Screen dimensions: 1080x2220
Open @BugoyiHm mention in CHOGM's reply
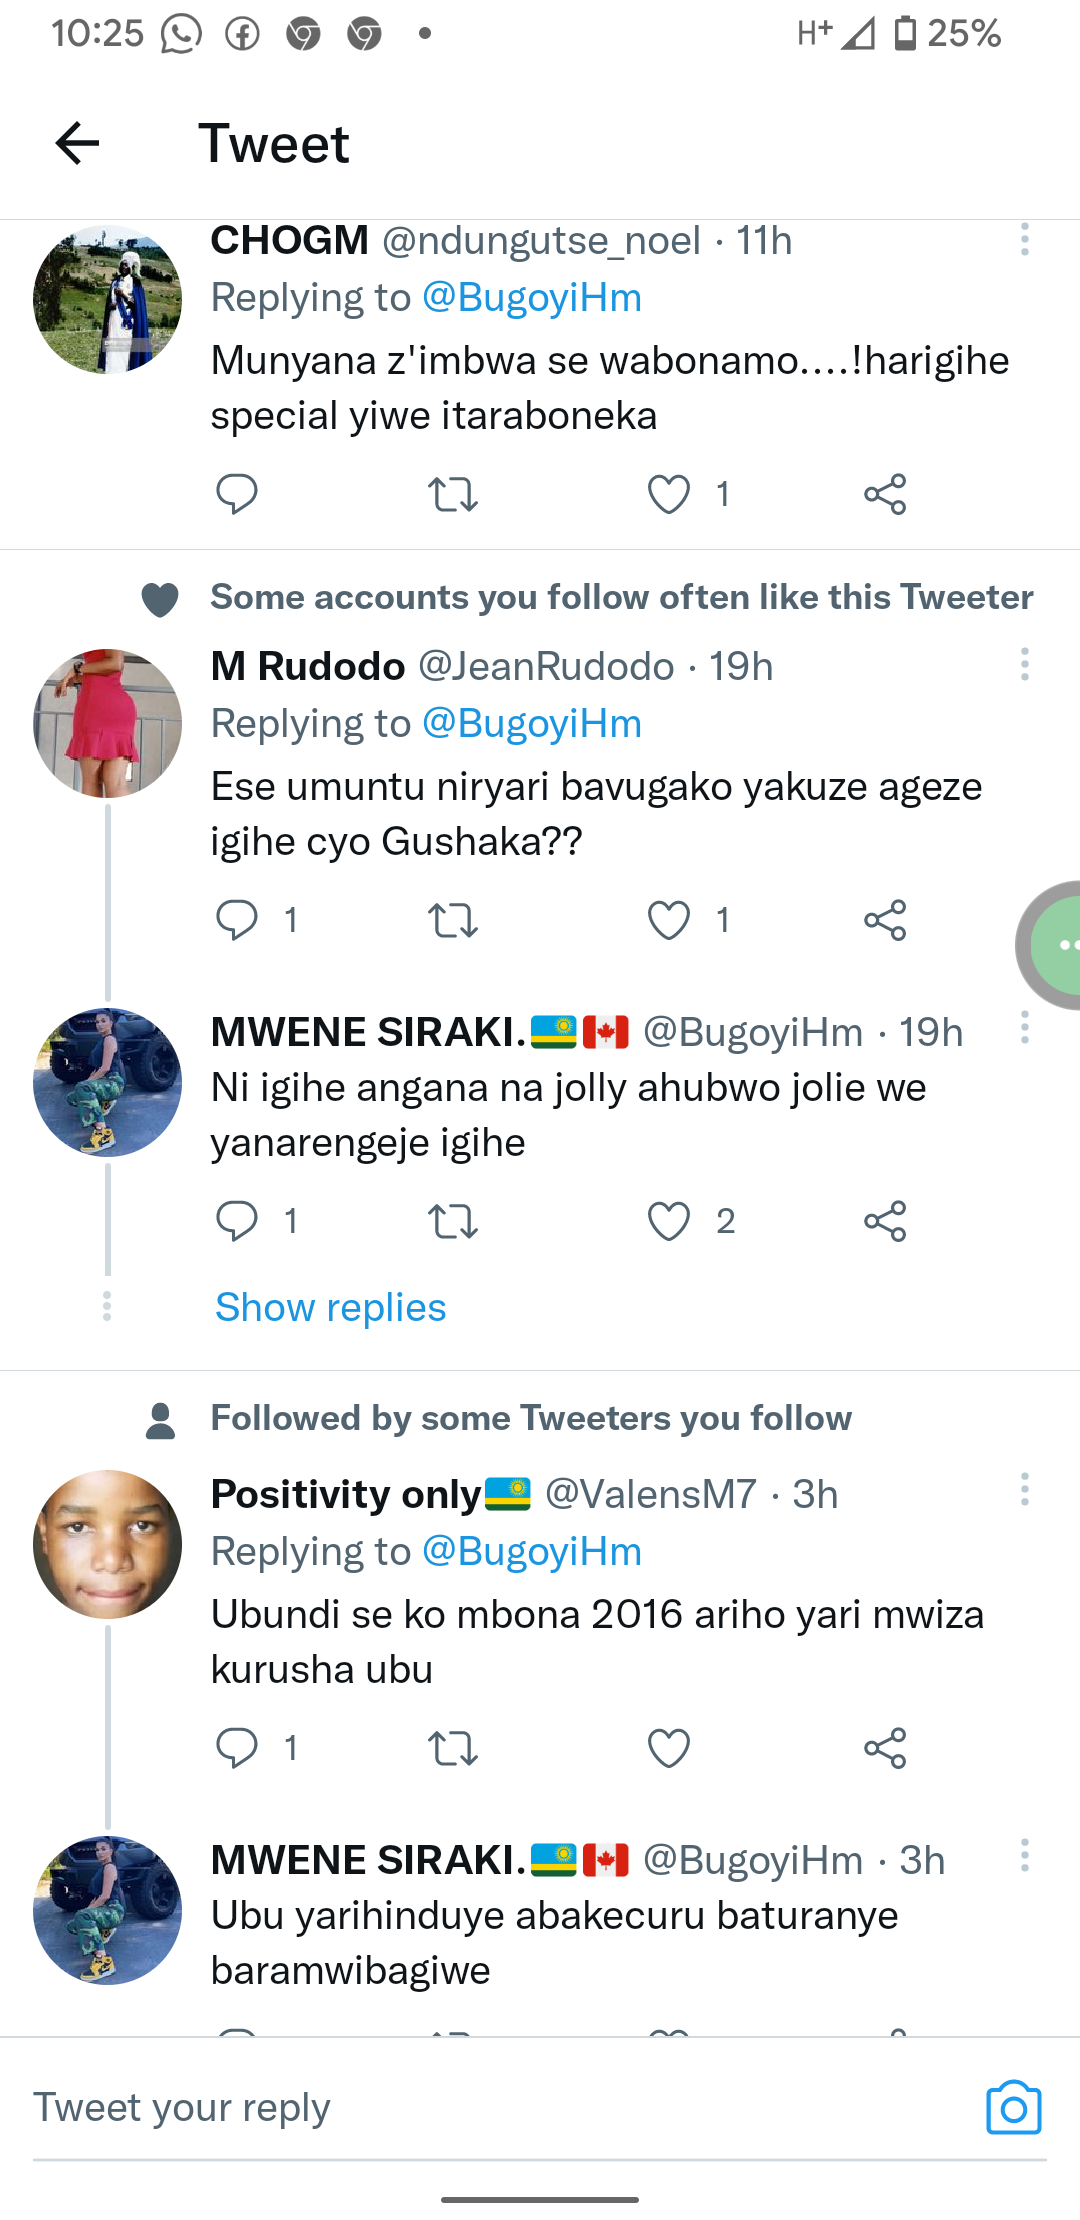532,298
